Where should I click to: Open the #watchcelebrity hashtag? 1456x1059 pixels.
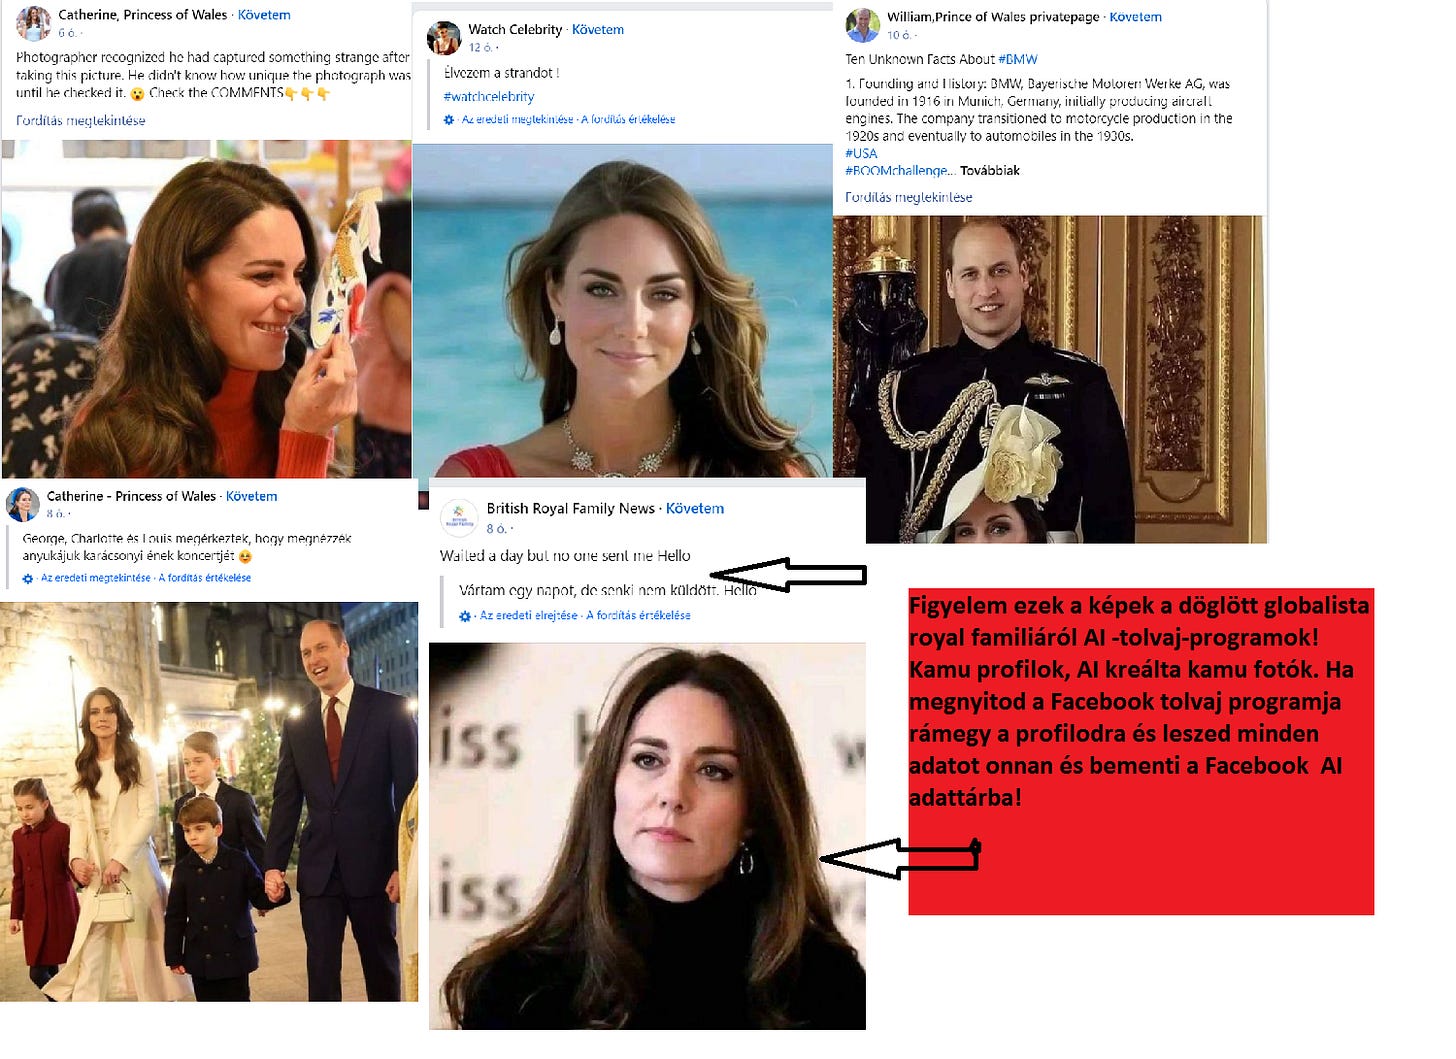[489, 96]
